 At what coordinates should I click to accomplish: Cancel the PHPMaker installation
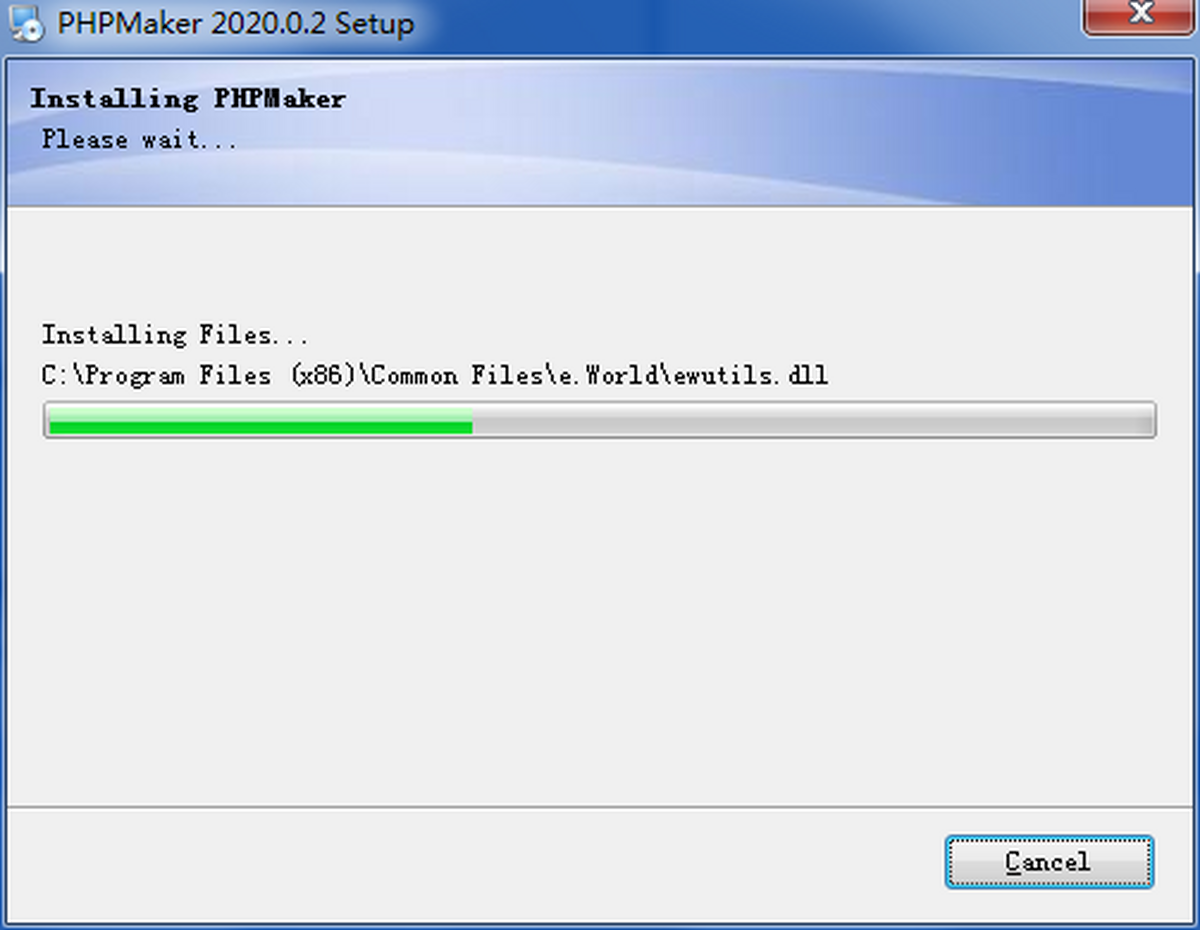1049,862
